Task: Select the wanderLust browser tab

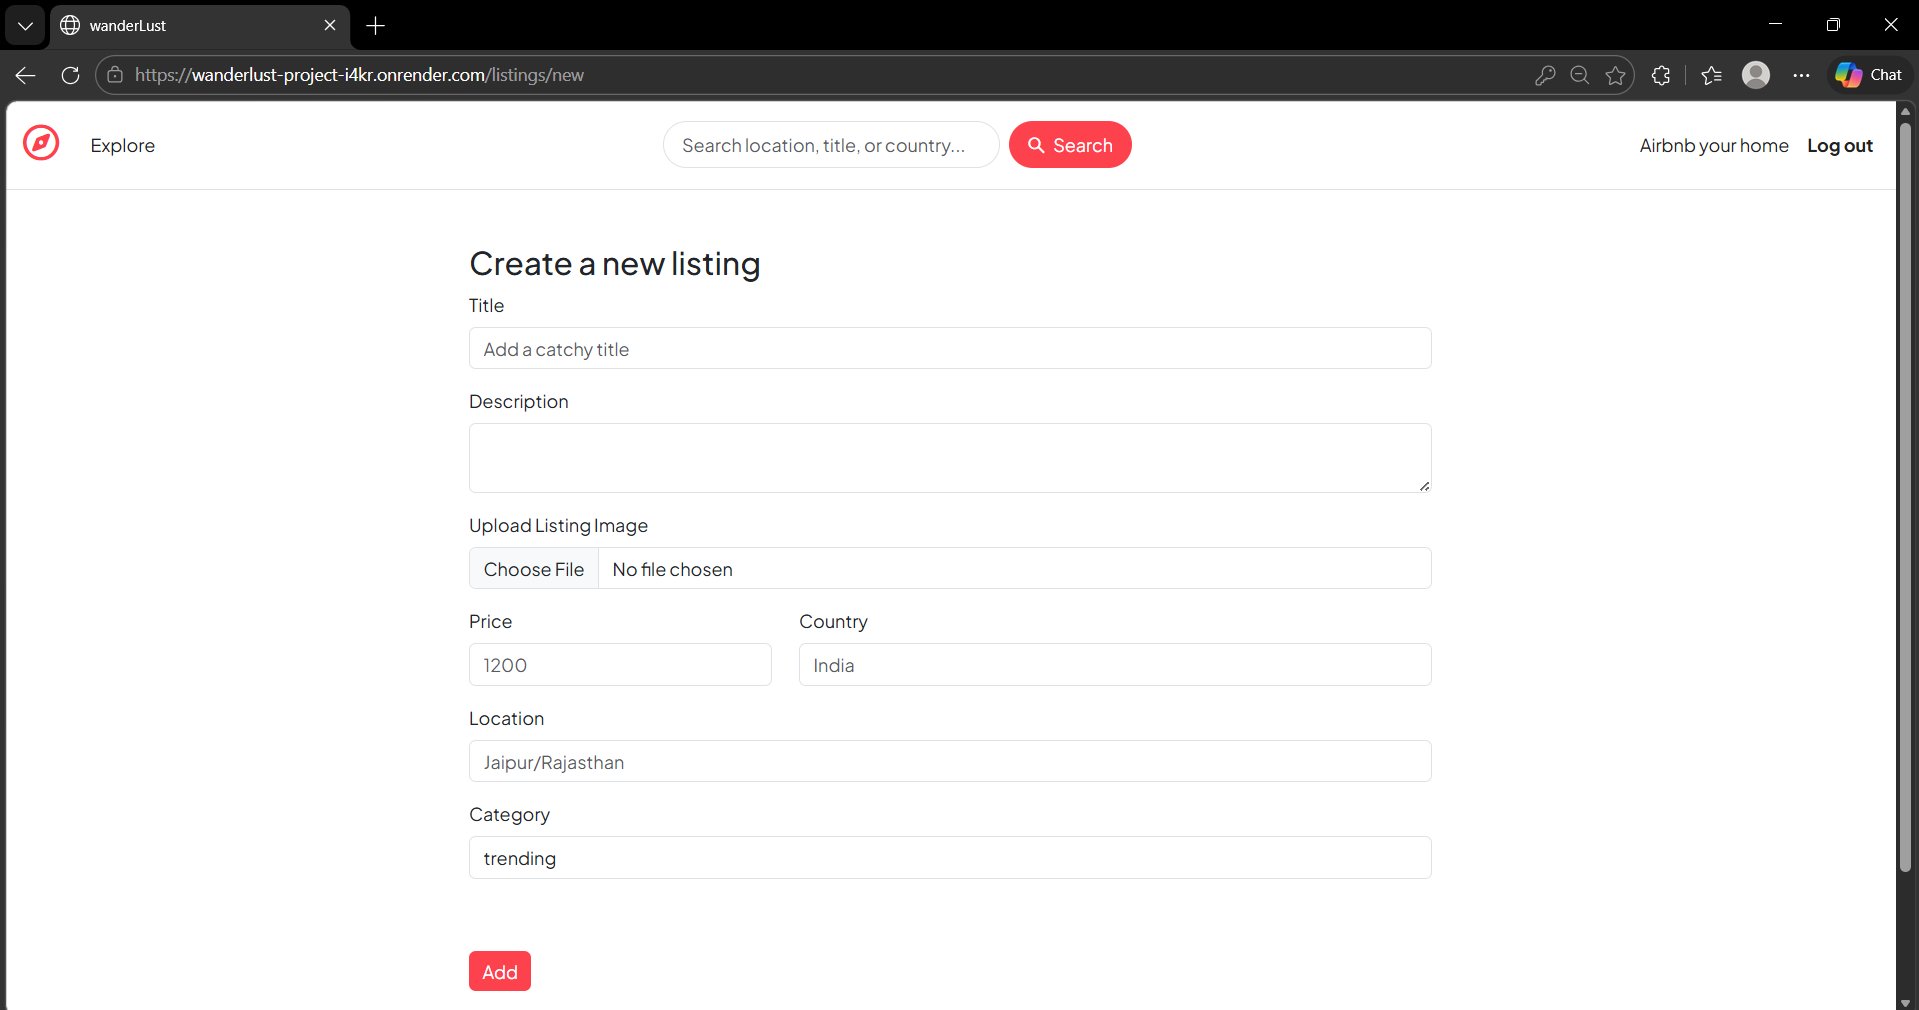Action: pos(200,25)
